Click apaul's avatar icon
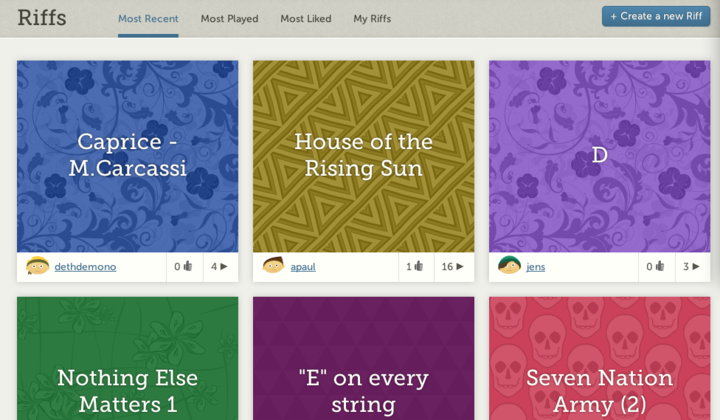720x420 pixels. (273, 265)
